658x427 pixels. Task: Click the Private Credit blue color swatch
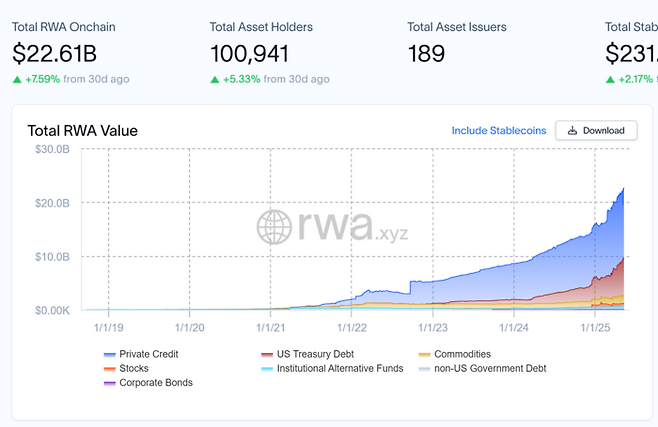[x=109, y=354]
